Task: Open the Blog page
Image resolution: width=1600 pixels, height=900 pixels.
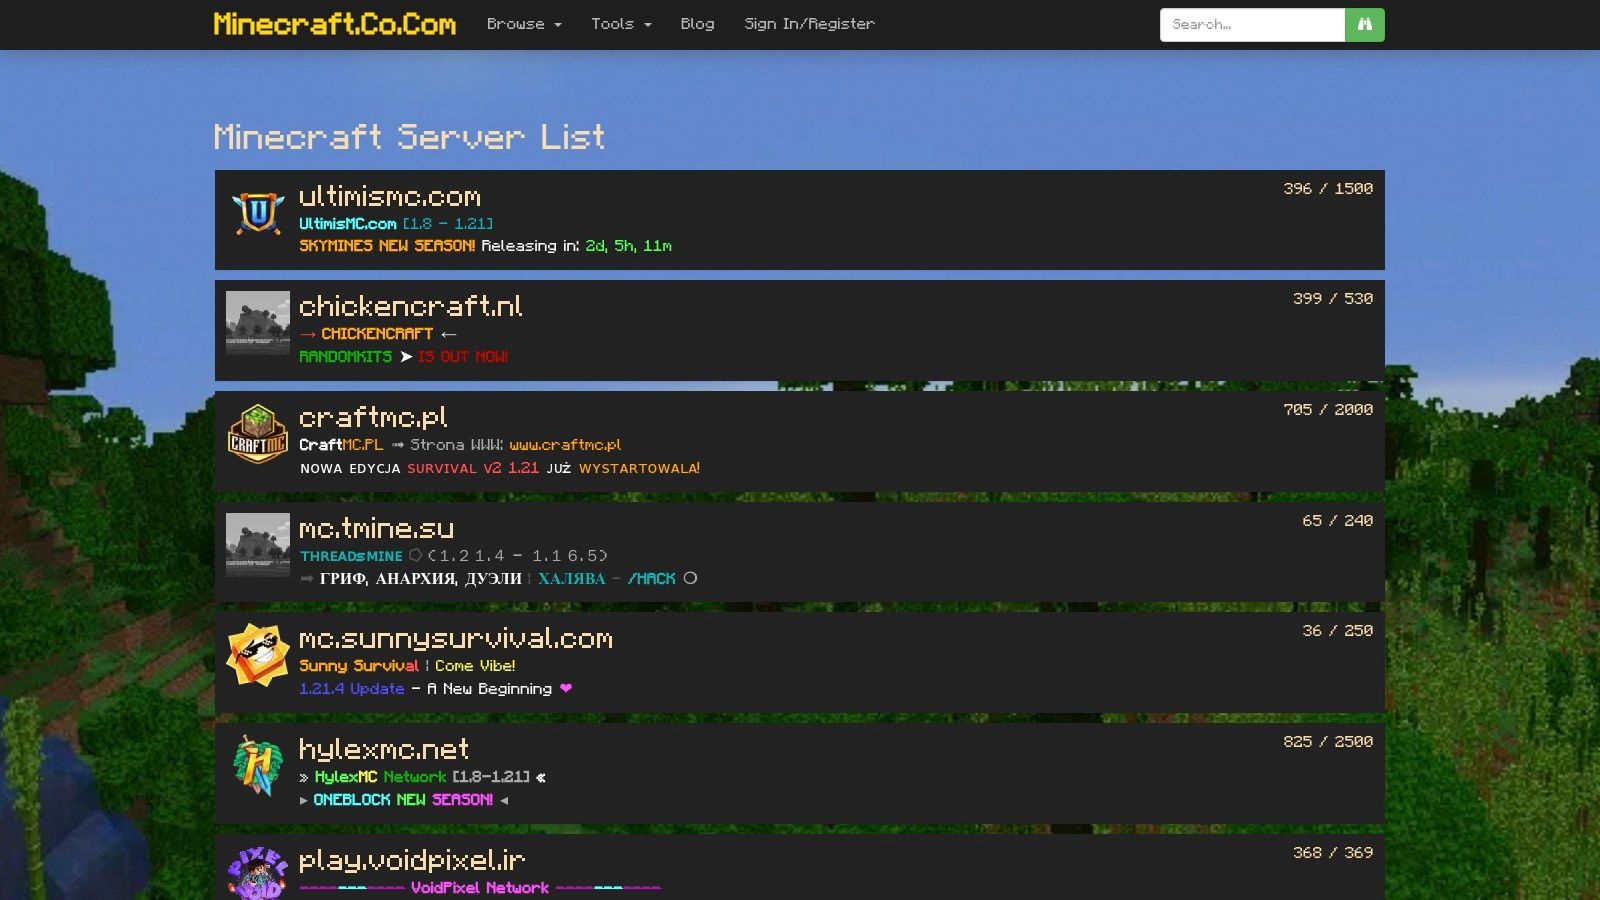Action: click(697, 24)
